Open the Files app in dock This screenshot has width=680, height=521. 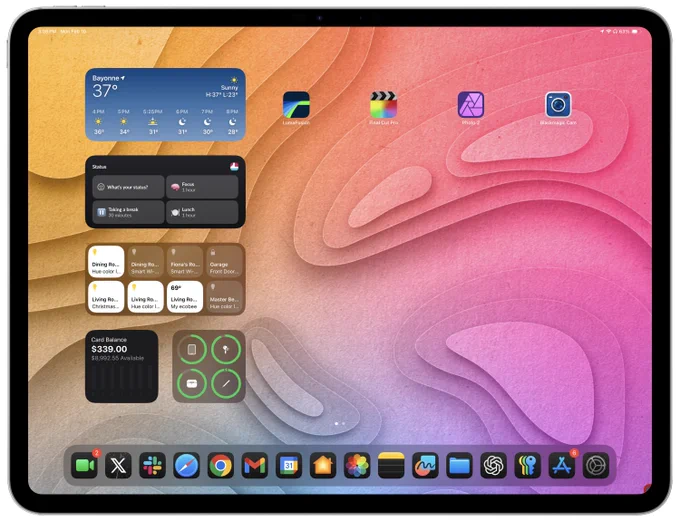(x=459, y=465)
